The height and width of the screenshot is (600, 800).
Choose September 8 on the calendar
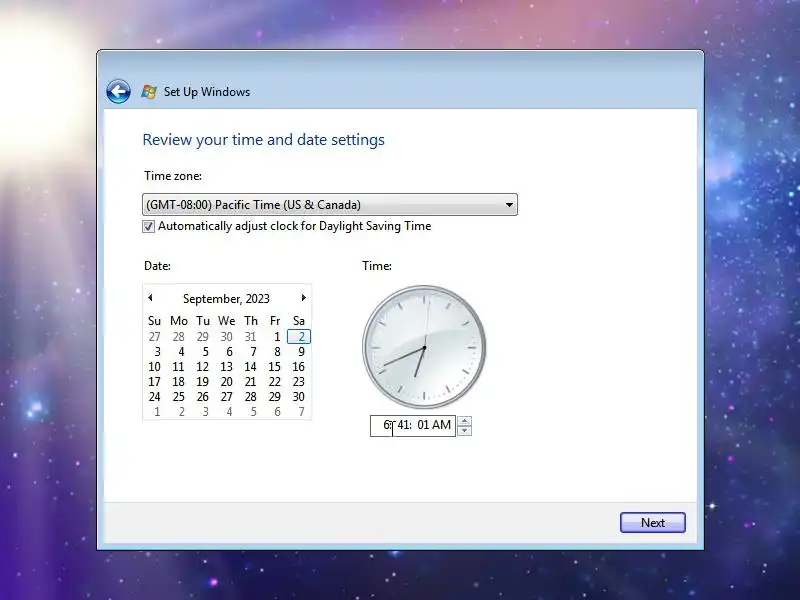[277, 352]
